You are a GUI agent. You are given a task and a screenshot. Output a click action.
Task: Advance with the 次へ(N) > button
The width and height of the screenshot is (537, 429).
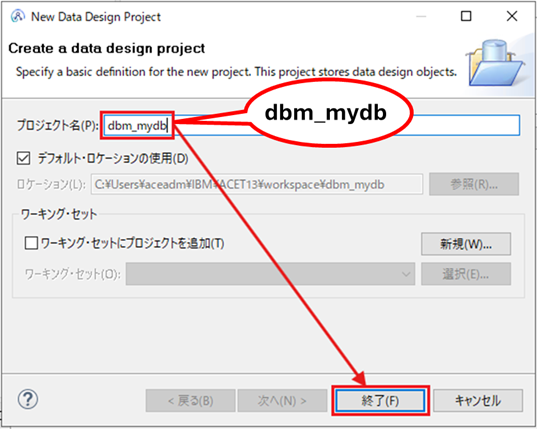click(x=282, y=400)
